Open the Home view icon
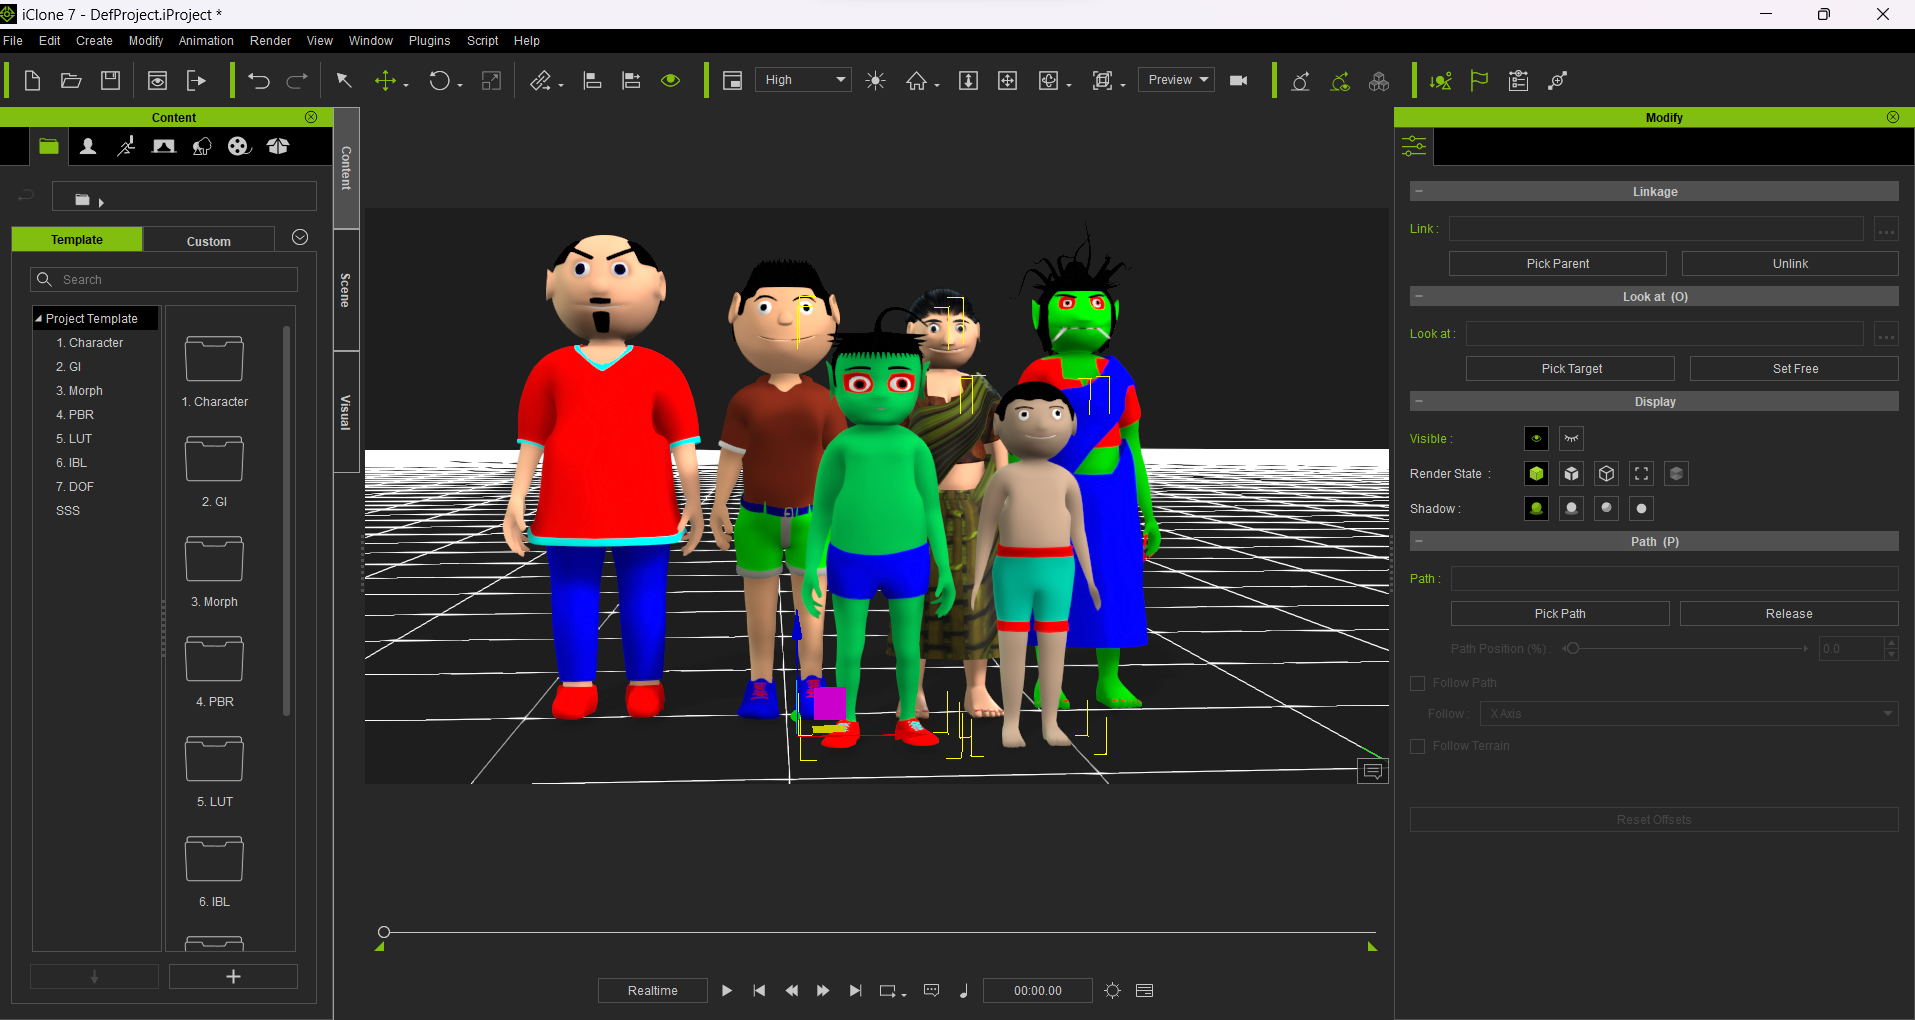Viewport: 1915px width, 1020px height. point(916,81)
